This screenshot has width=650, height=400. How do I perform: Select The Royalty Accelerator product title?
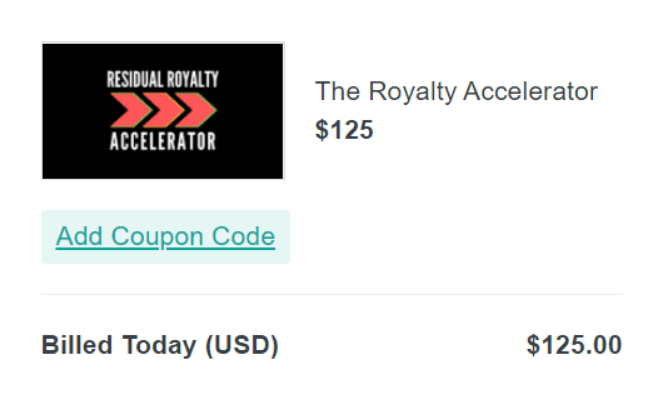coord(456,92)
